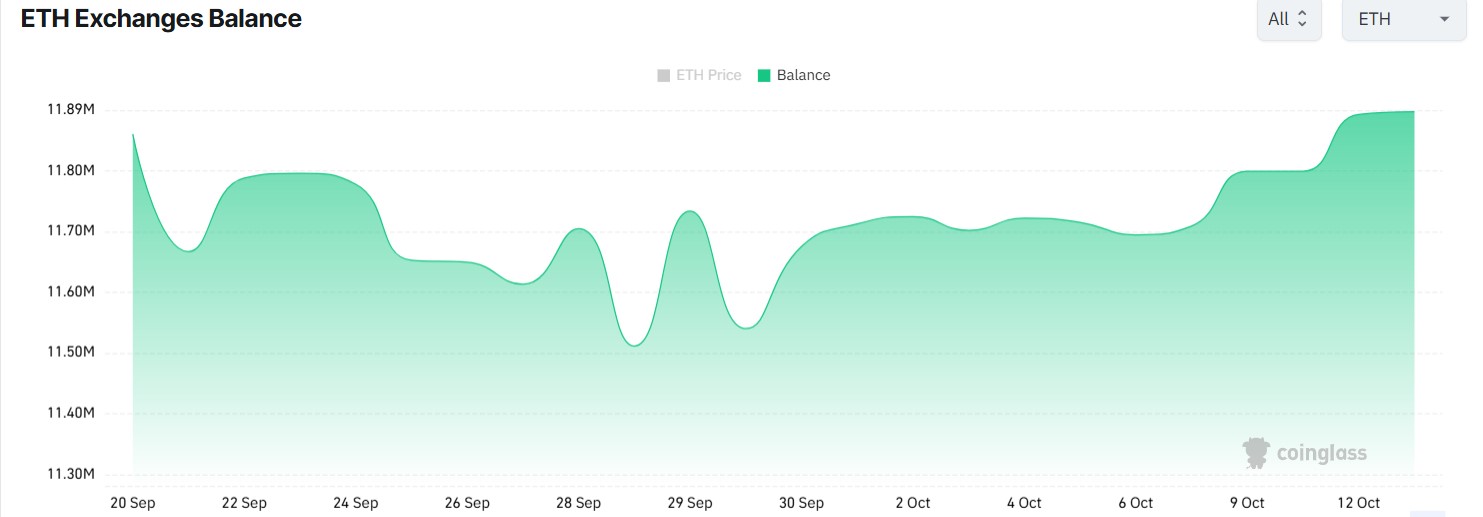Click the 11.60M y-axis label
1483x517 pixels.
(71, 292)
